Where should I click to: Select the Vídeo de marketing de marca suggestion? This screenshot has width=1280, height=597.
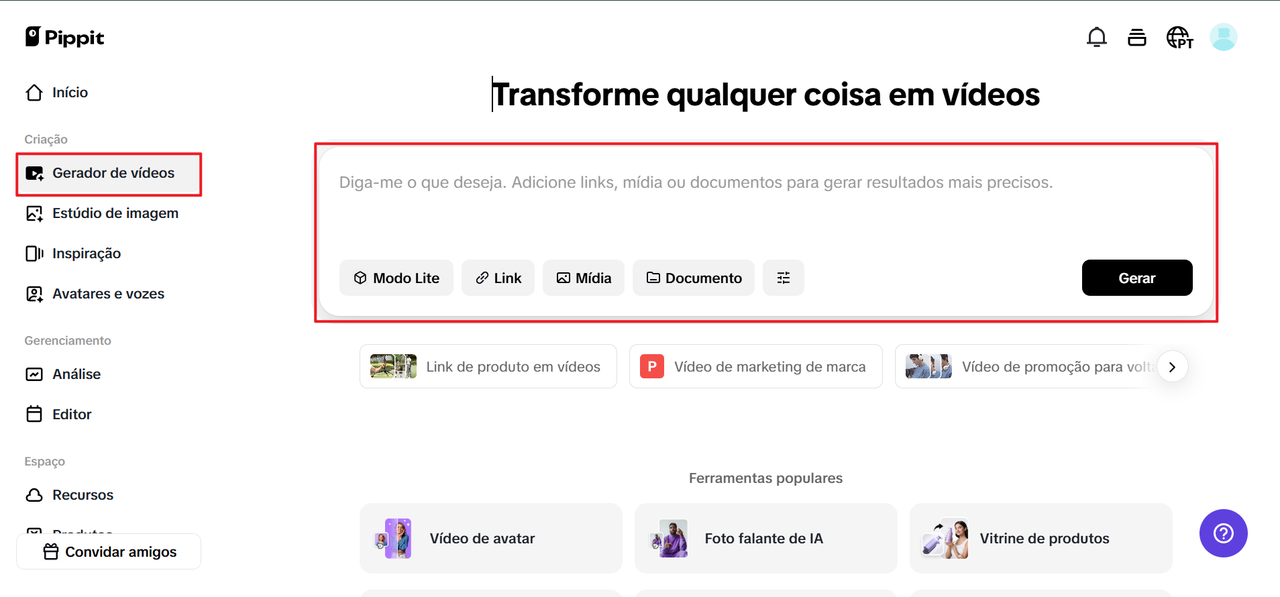coord(755,367)
